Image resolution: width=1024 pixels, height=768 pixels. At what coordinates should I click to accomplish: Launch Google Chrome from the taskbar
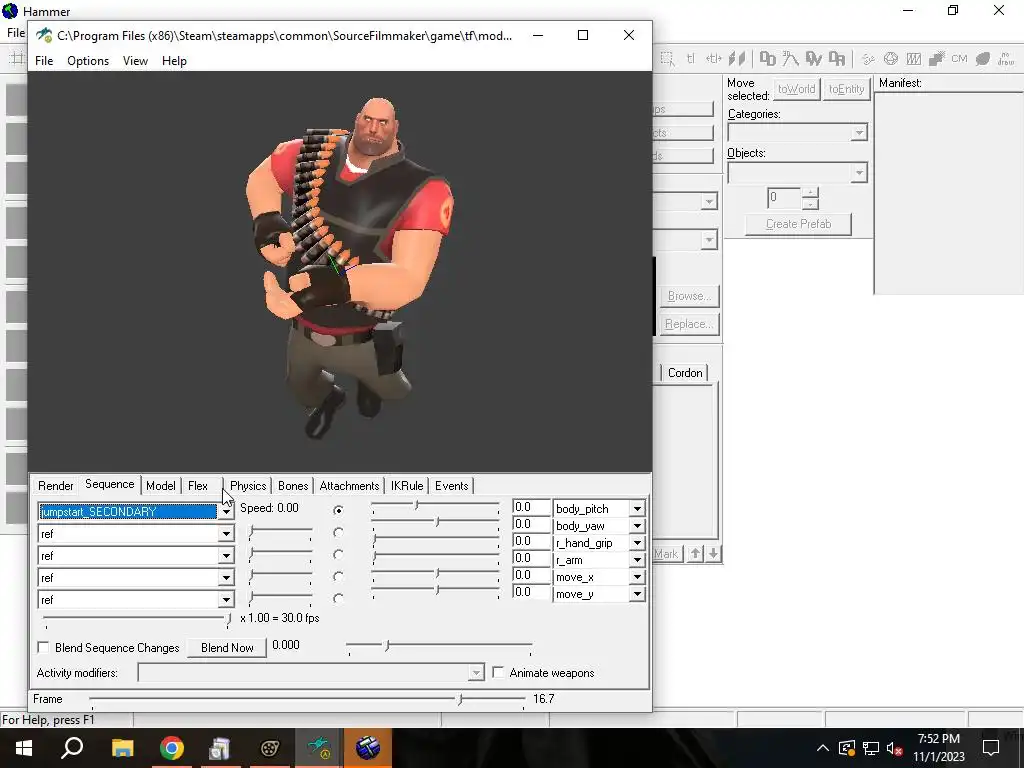[x=172, y=748]
